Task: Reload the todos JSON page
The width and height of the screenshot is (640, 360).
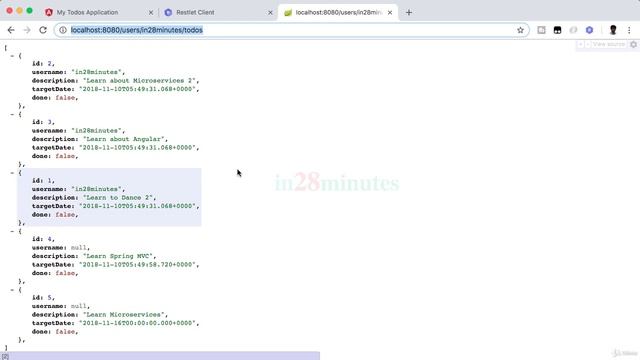Action: tap(43, 30)
